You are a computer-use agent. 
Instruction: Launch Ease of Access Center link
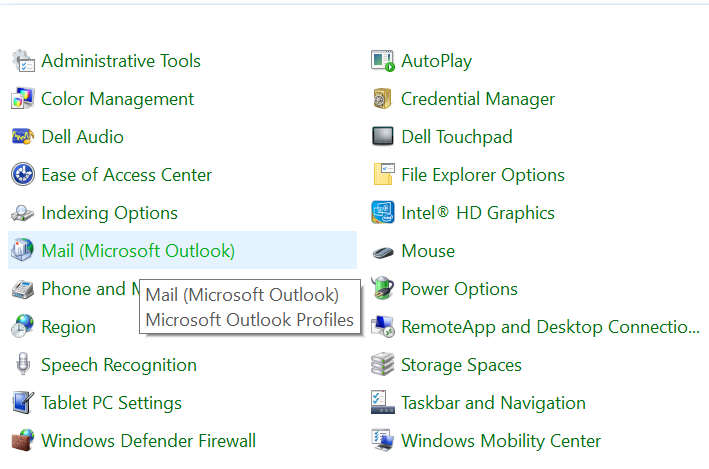[x=127, y=175]
